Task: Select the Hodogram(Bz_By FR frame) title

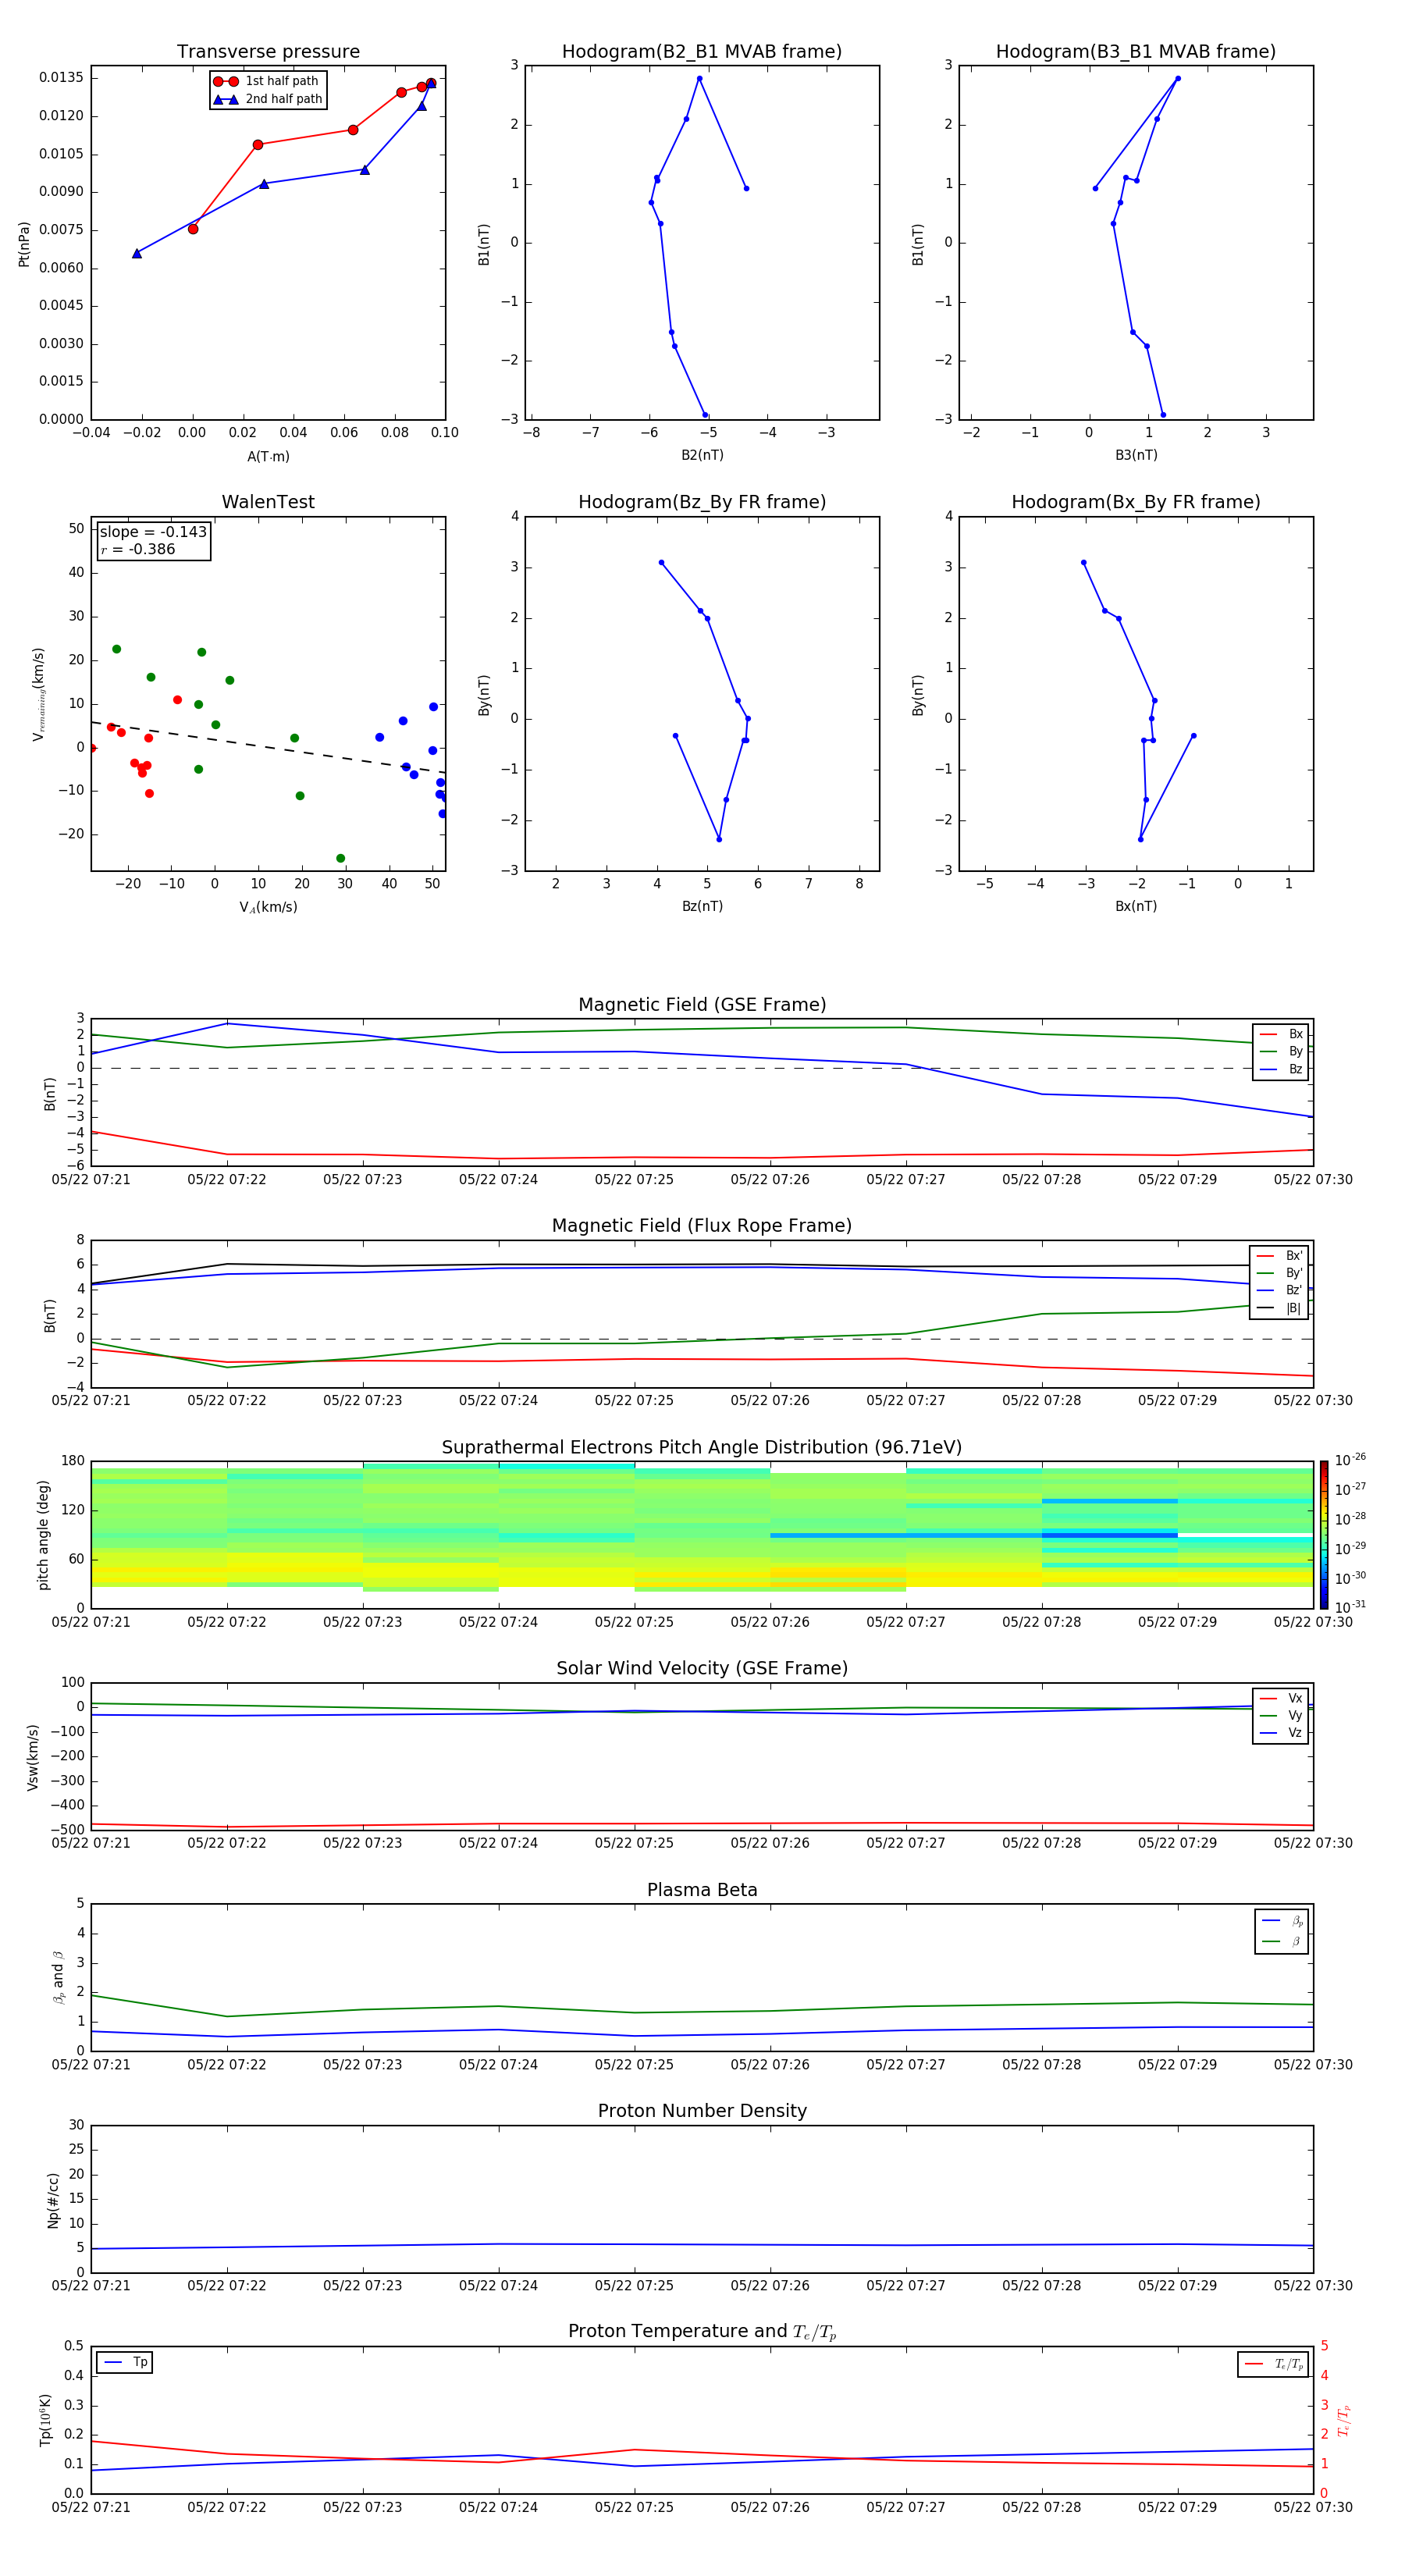Action: 702,502
